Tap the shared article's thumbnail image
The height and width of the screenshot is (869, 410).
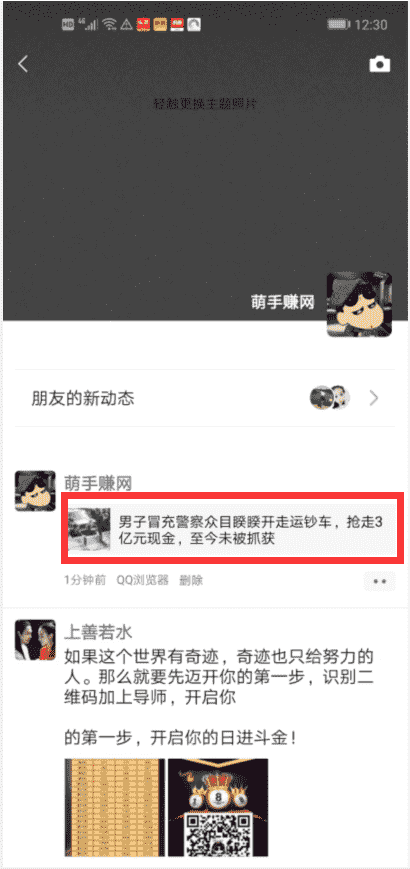coord(89,529)
